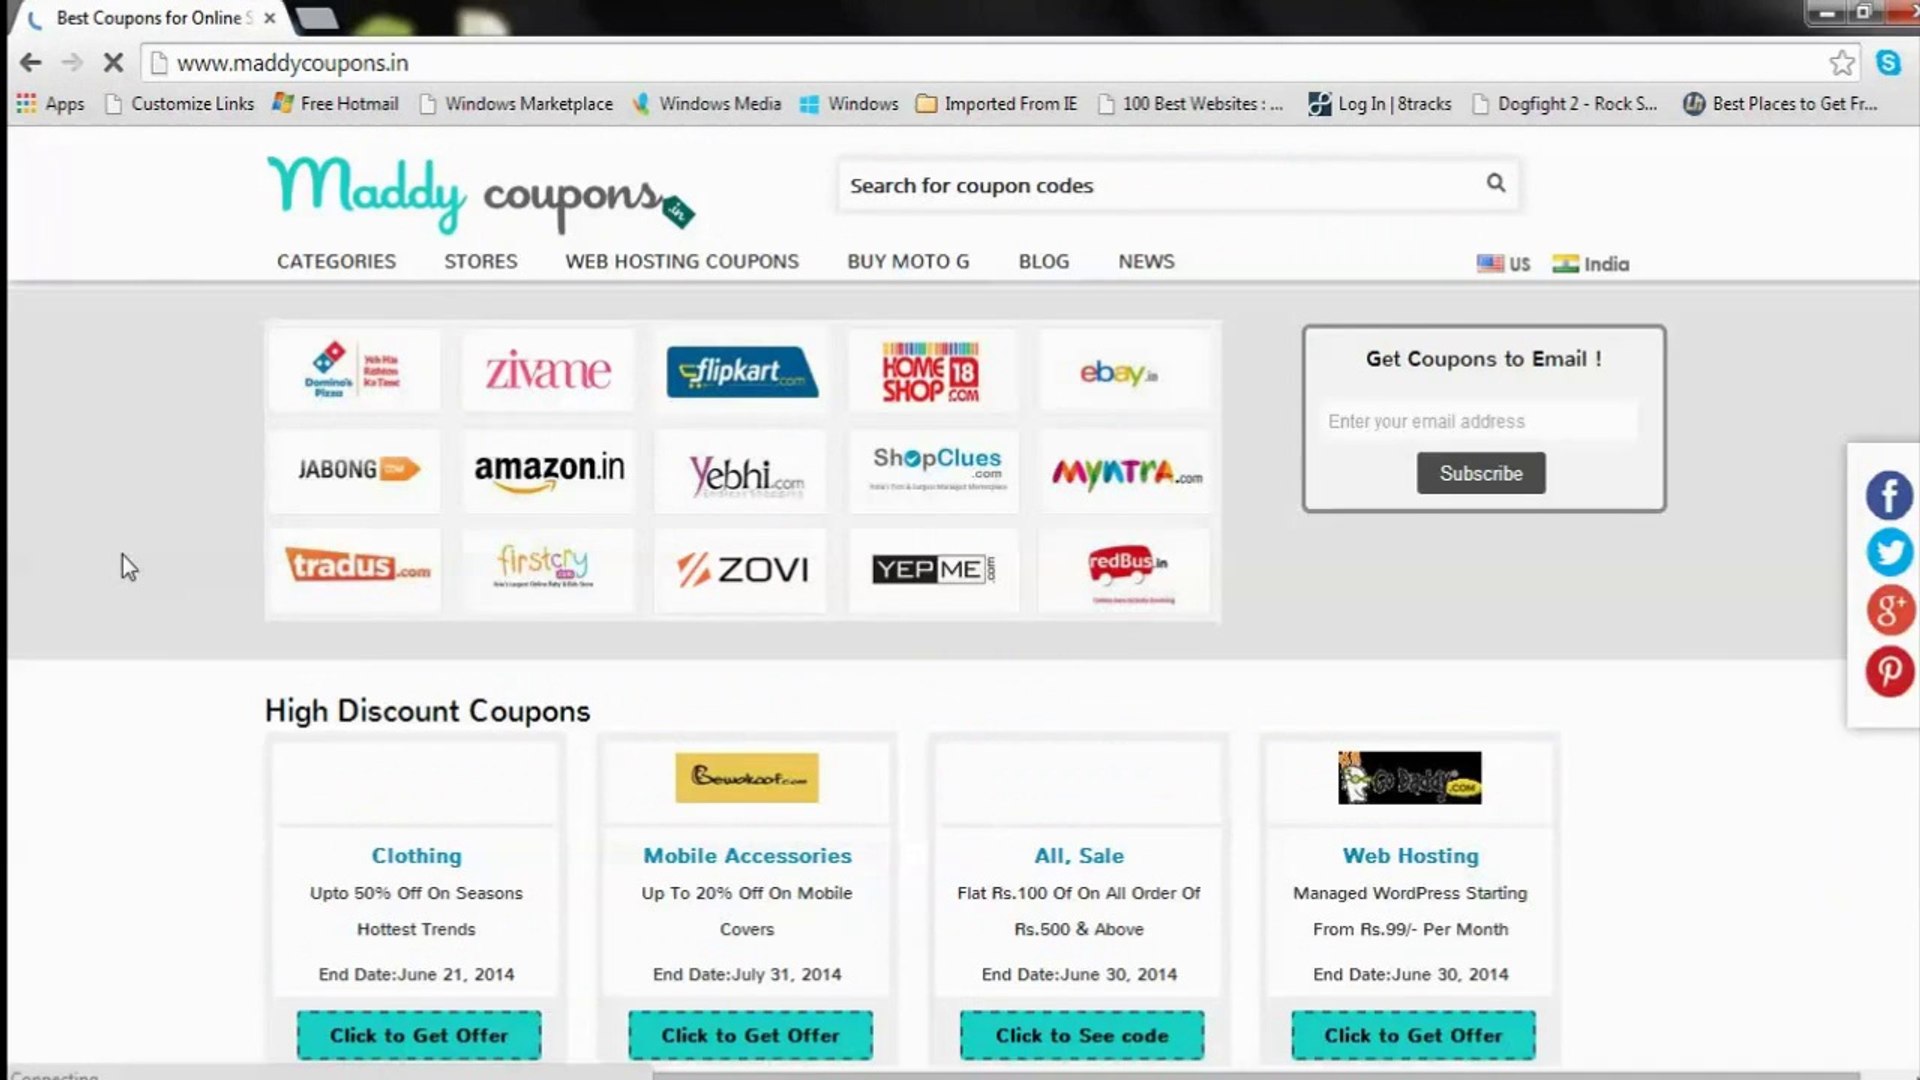The width and height of the screenshot is (1920, 1080).
Task: Open the Amazon.in store logo
Action: [x=548, y=469]
